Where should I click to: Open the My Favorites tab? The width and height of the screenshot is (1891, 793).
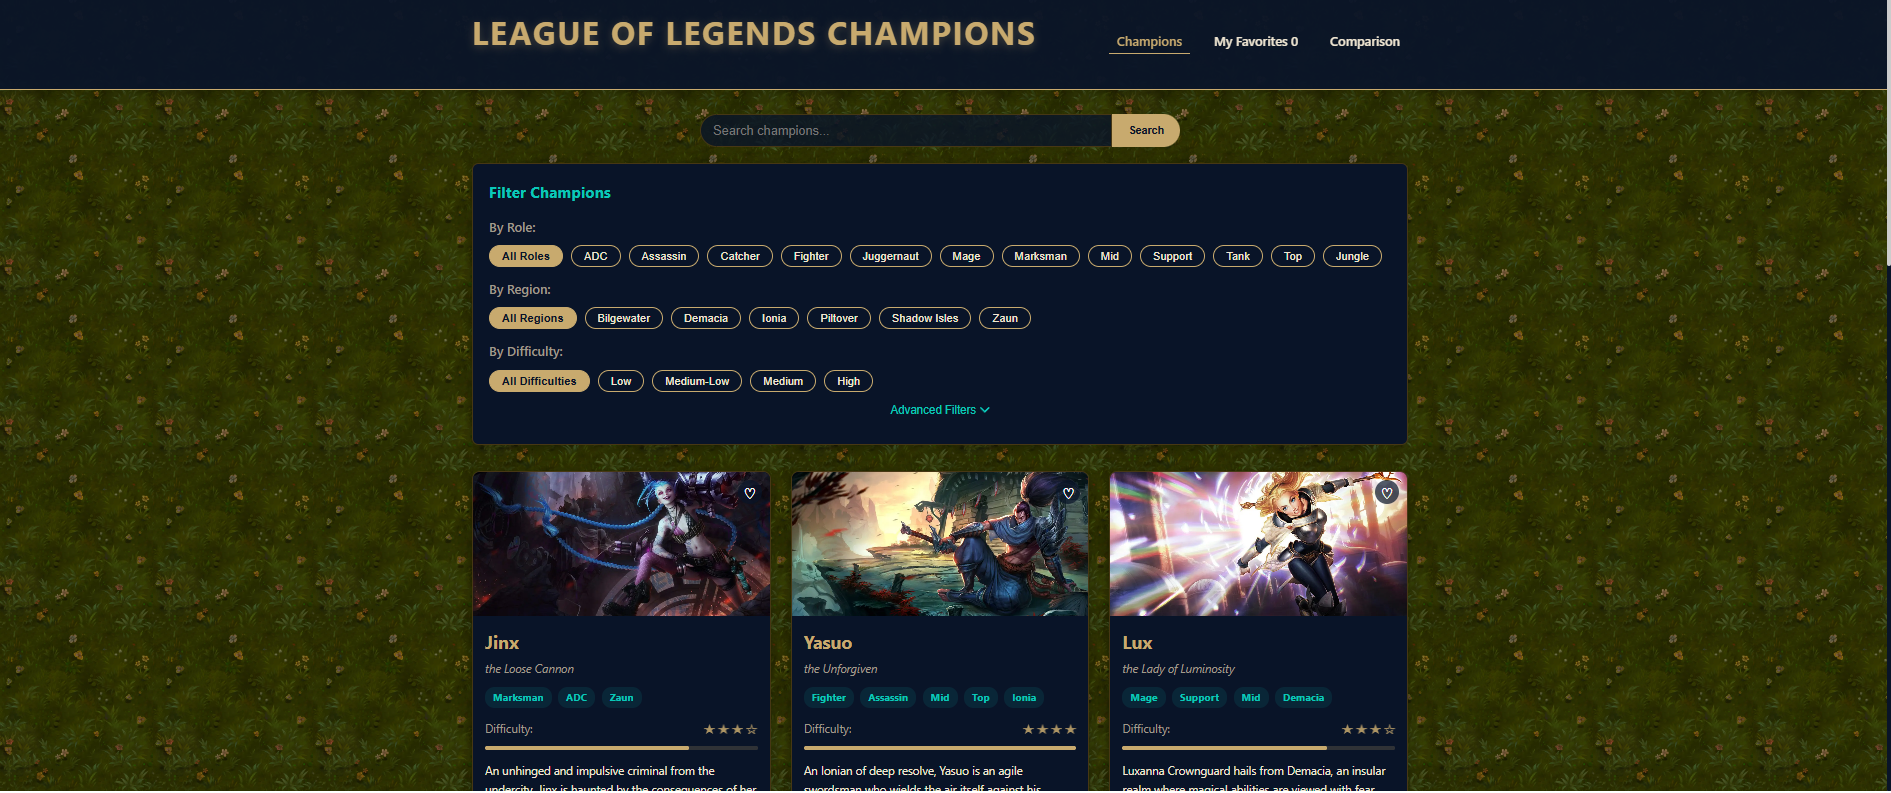point(1256,42)
